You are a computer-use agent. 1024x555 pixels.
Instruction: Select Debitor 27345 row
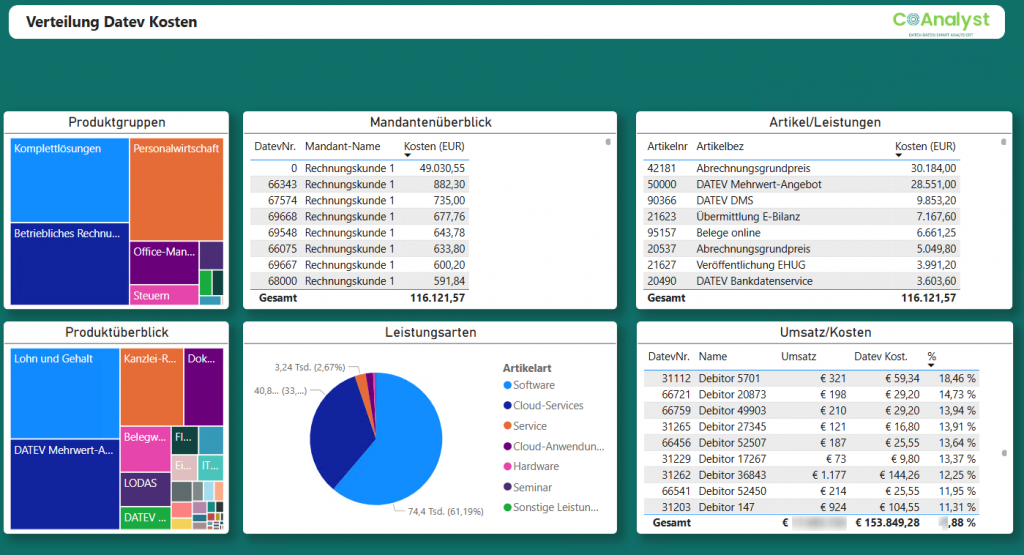pyautogui.click(x=811, y=426)
